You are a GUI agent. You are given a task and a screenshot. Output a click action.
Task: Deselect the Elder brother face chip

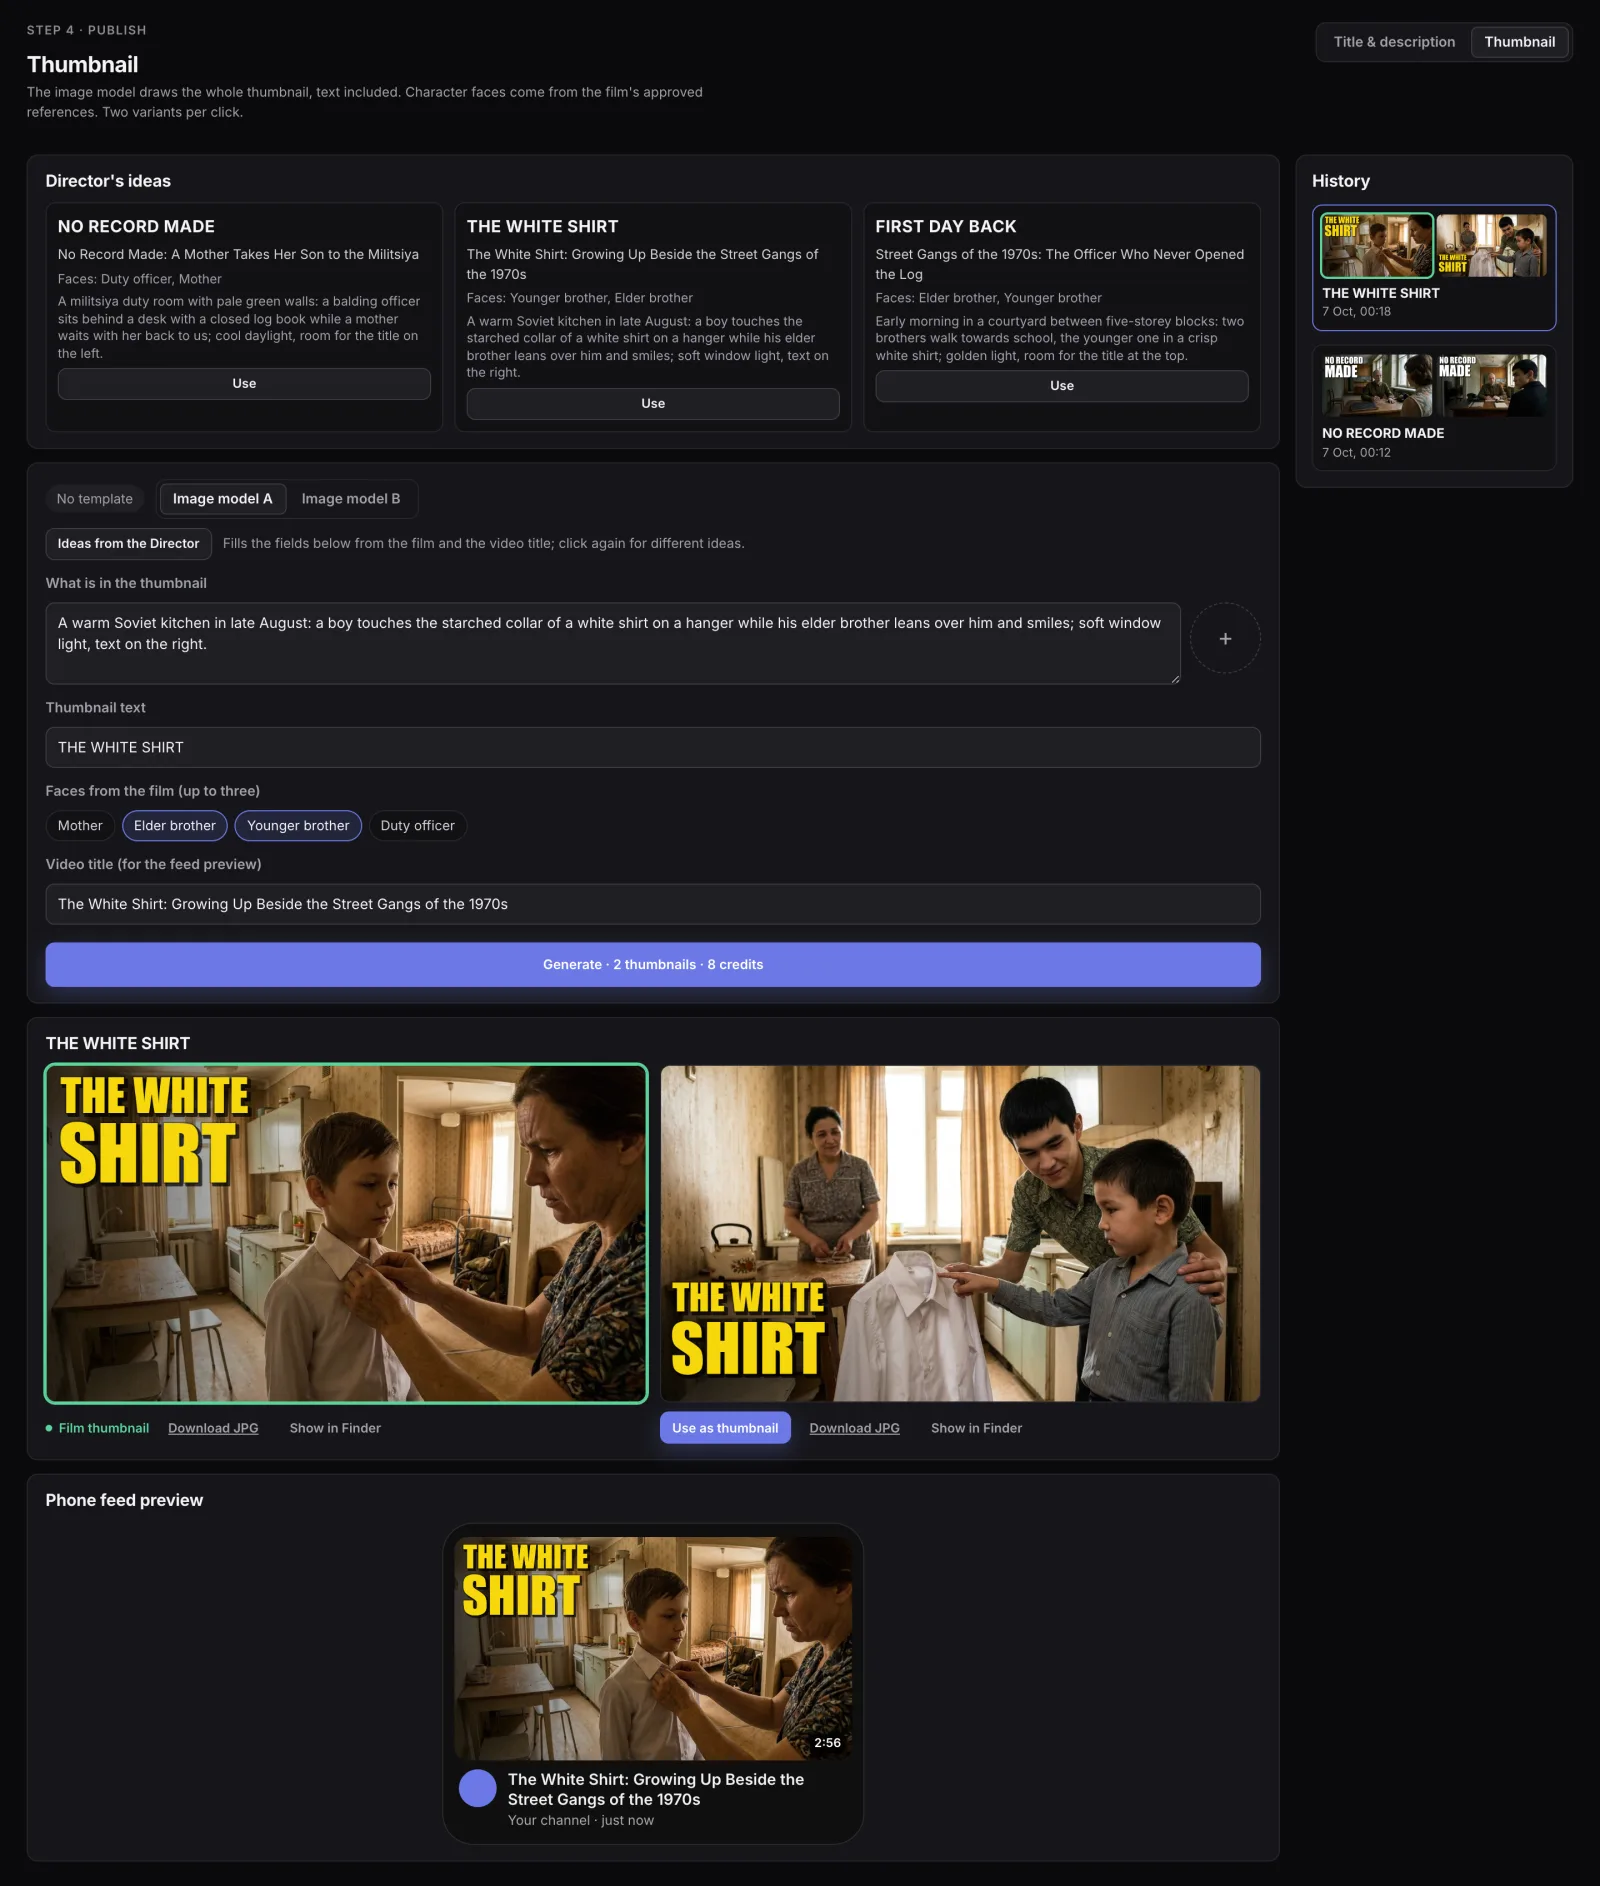[x=175, y=826]
